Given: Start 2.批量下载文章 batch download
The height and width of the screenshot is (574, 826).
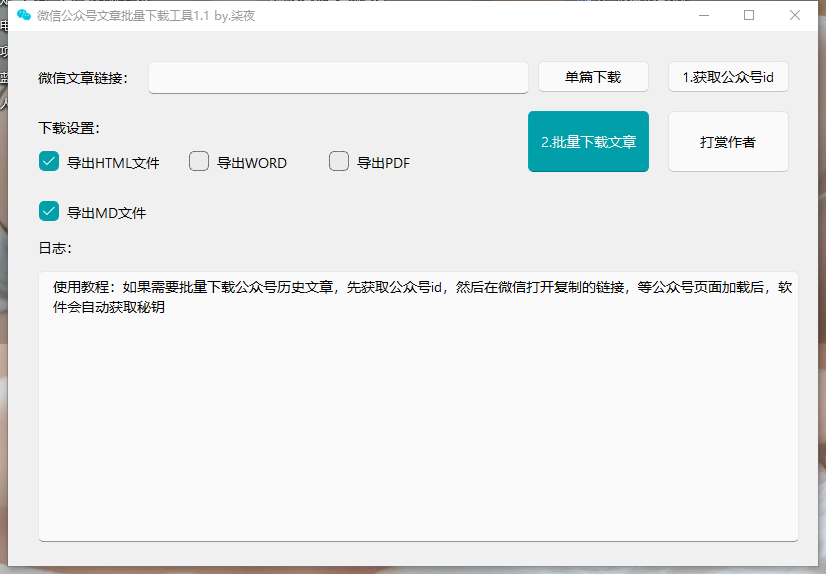Looking at the screenshot, I should point(588,142).
